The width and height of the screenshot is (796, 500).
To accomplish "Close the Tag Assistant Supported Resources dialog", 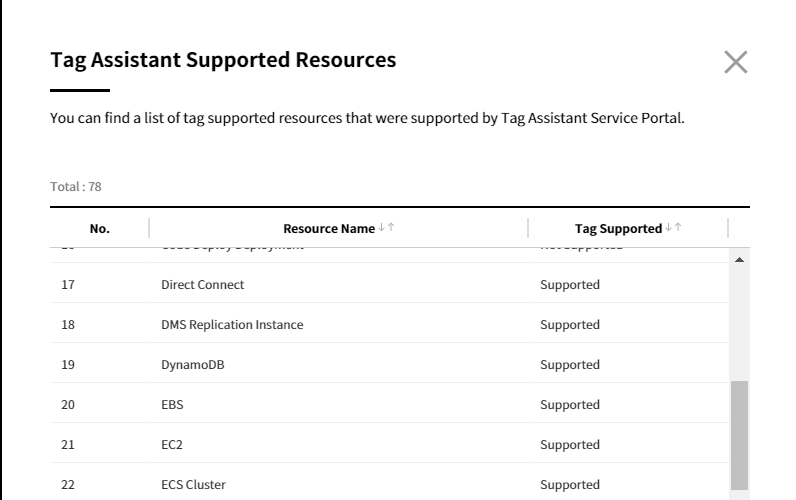I will click(x=735, y=62).
